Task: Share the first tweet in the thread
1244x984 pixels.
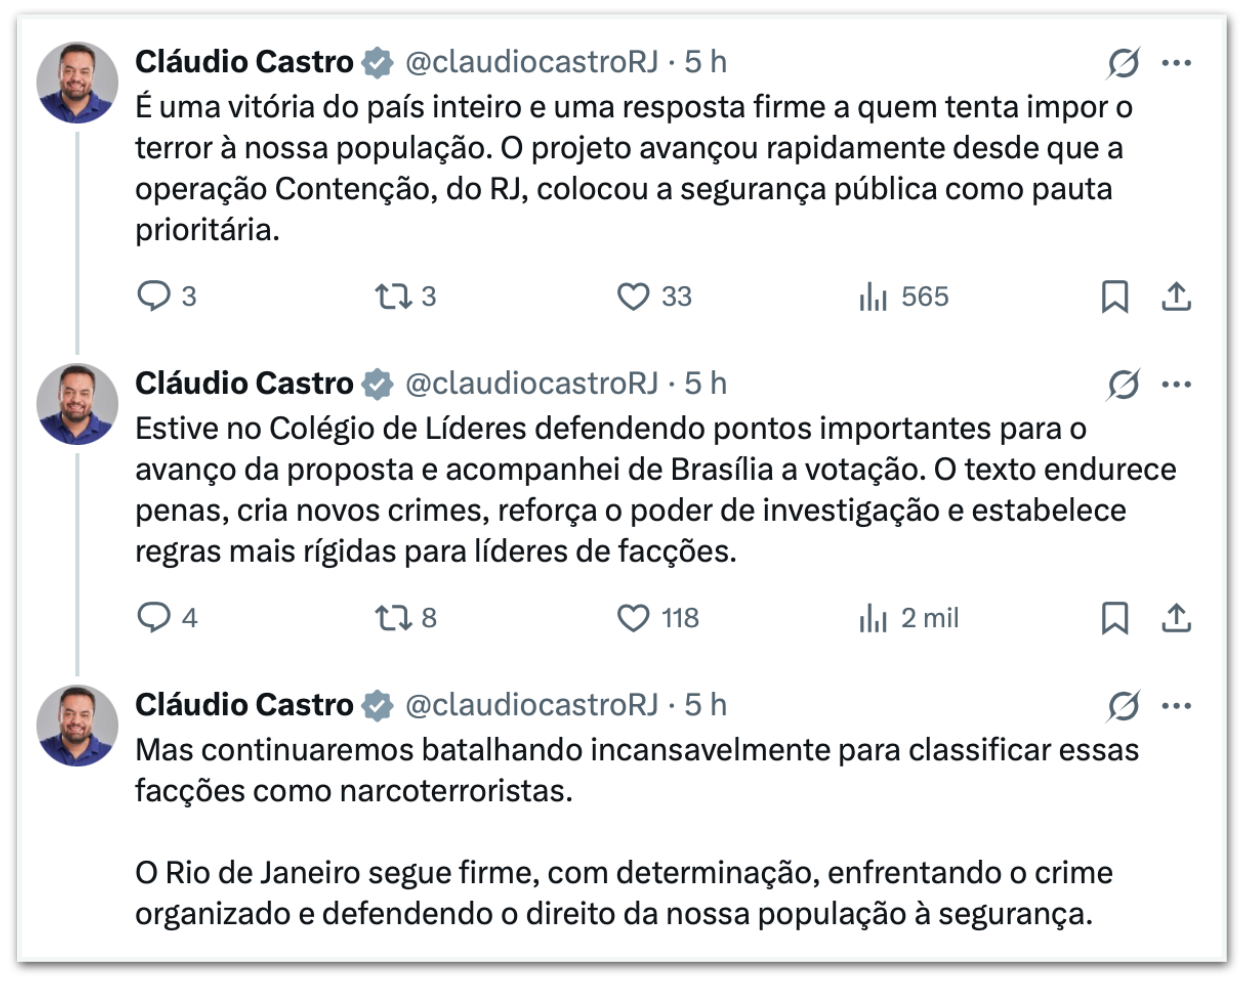Action: (1176, 296)
